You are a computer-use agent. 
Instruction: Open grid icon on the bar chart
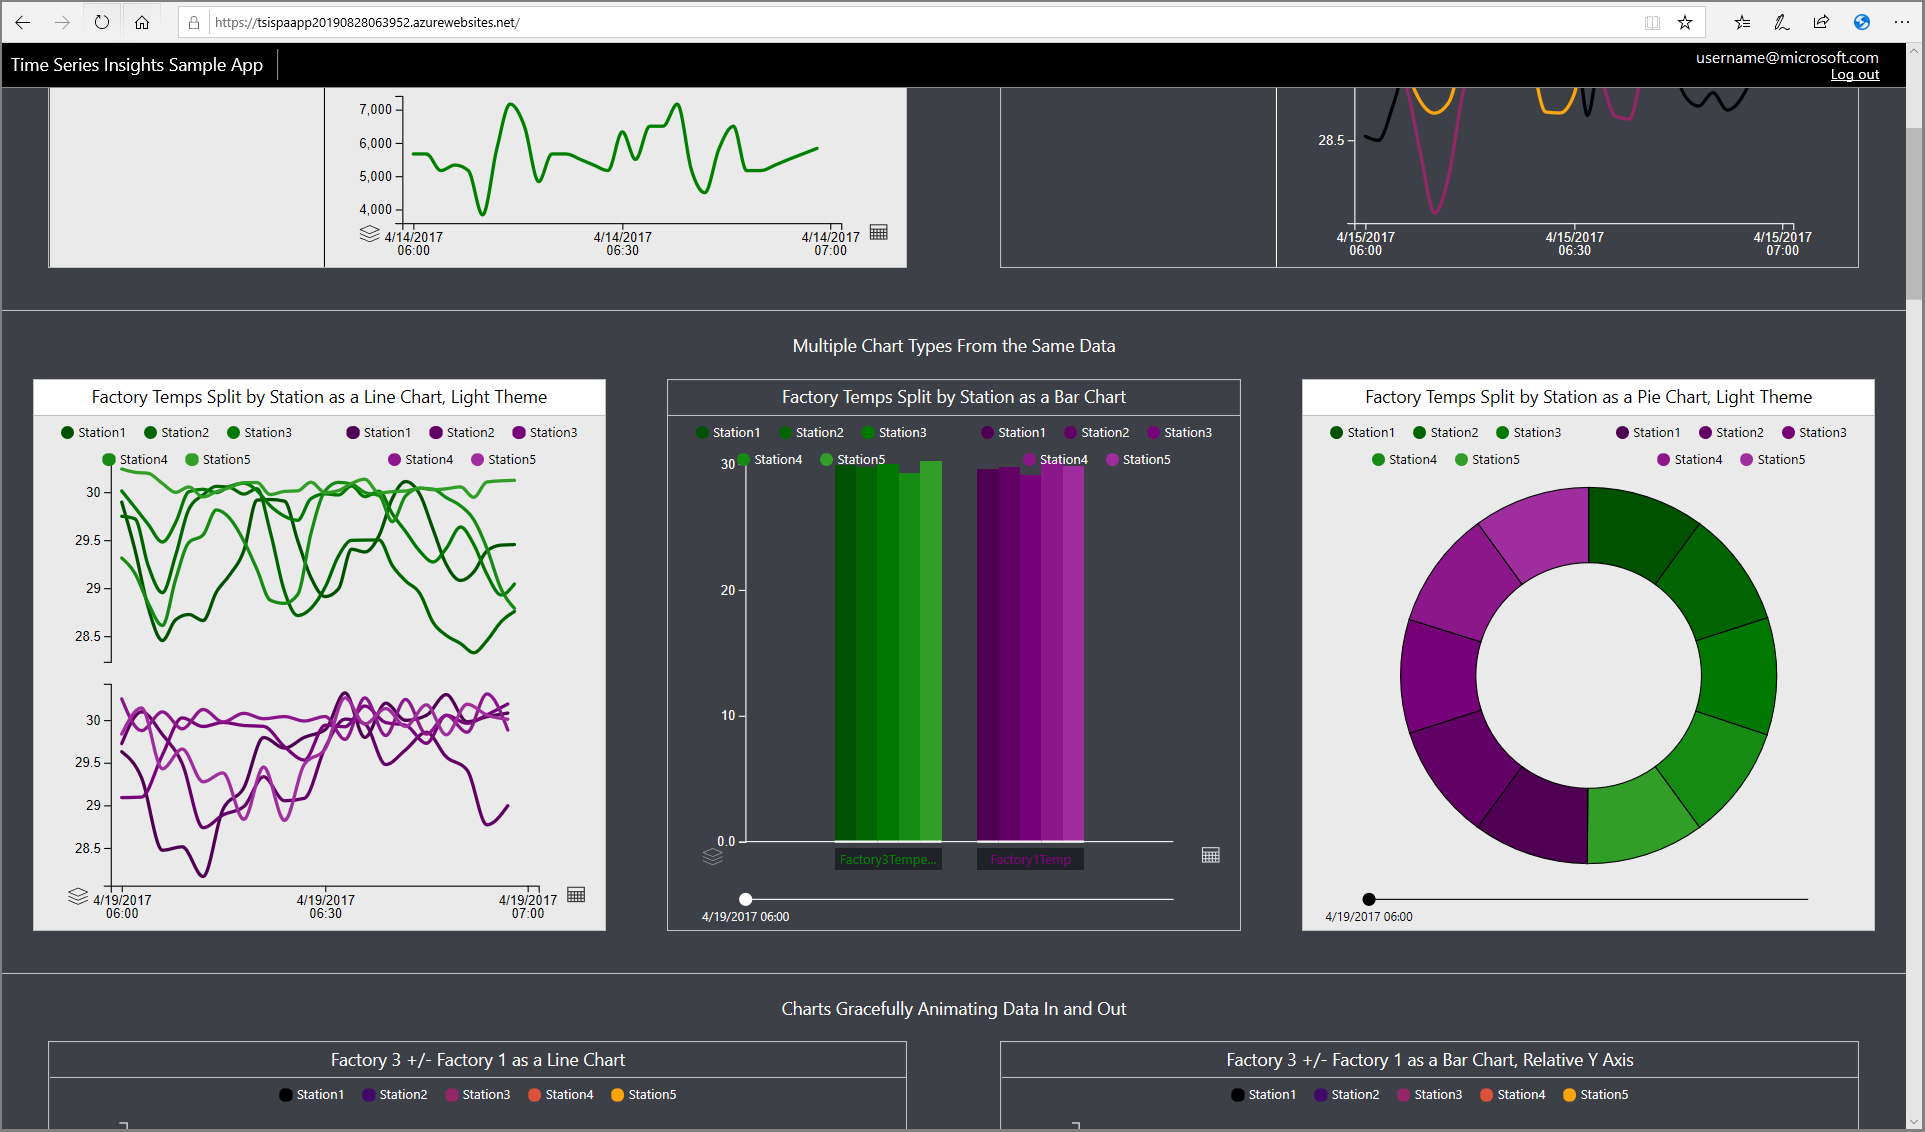pos(1210,855)
